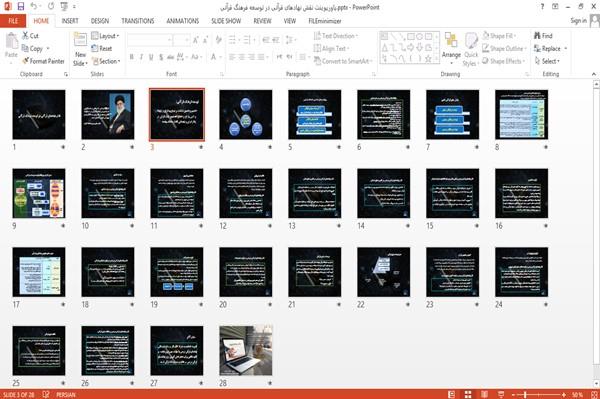The height and width of the screenshot is (399, 600).
Task: Expand the Section dropdown
Action: pyautogui.click(x=106, y=61)
